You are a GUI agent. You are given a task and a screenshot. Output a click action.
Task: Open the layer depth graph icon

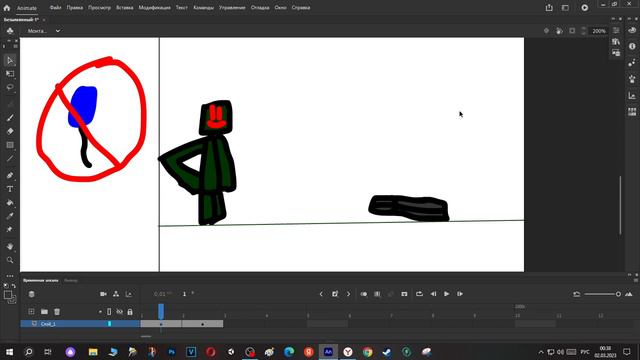click(x=129, y=294)
